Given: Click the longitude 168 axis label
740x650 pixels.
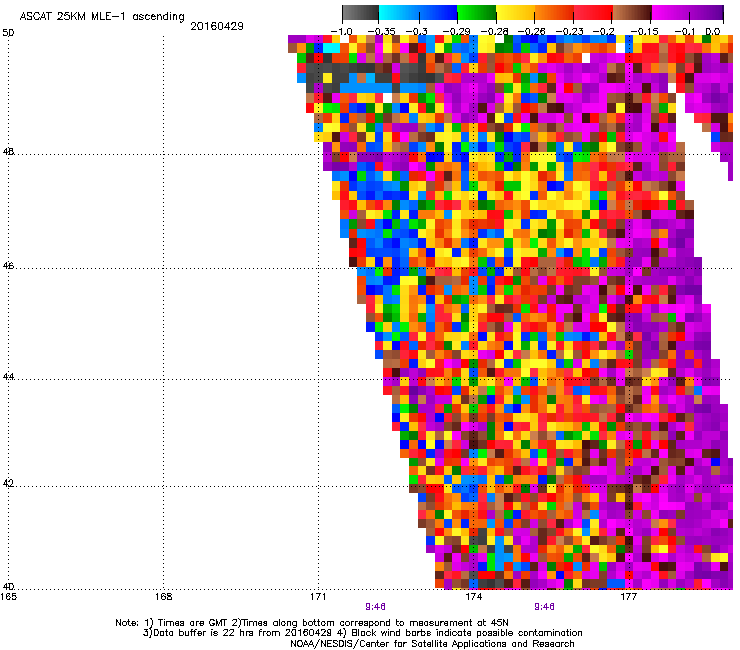Looking at the screenshot, I should tap(163, 597).
